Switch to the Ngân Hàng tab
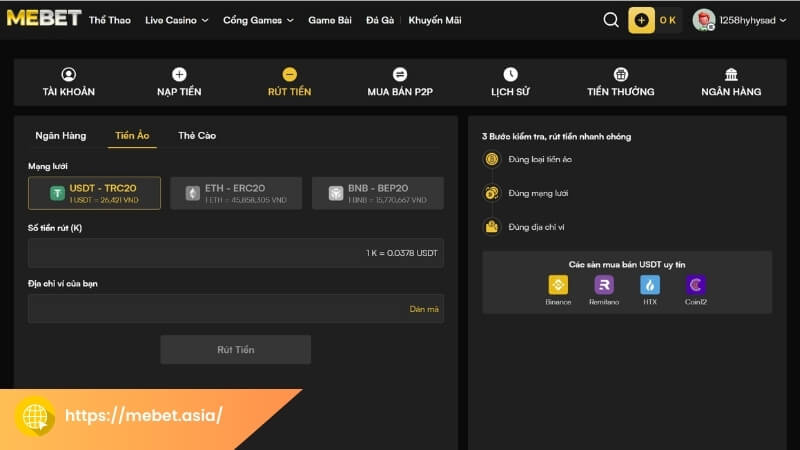 tap(60, 135)
